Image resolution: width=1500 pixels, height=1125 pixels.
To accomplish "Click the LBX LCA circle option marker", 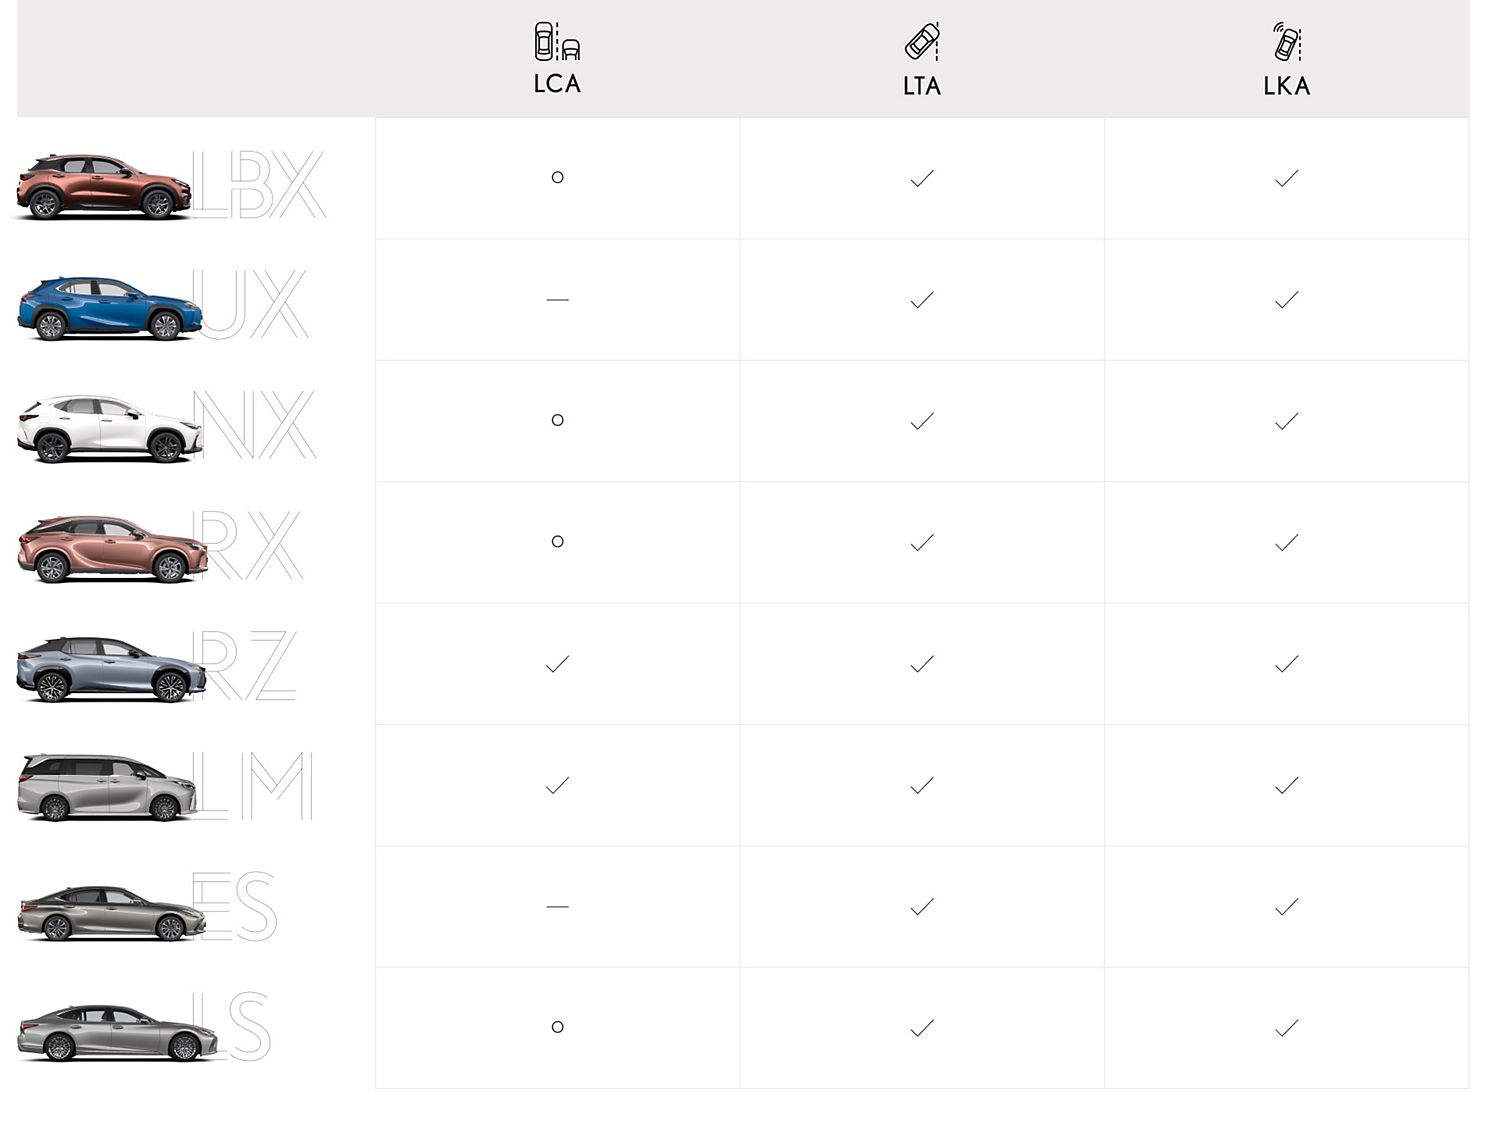I will click(558, 177).
